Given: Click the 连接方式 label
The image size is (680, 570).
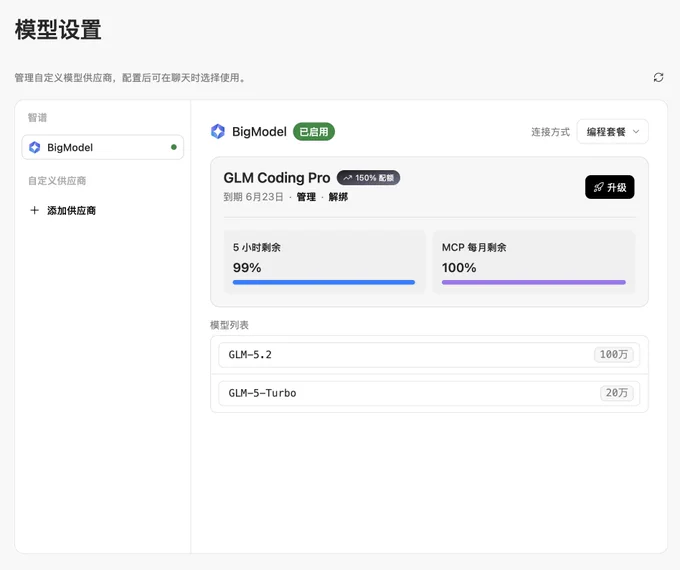Looking at the screenshot, I should click(551, 132).
